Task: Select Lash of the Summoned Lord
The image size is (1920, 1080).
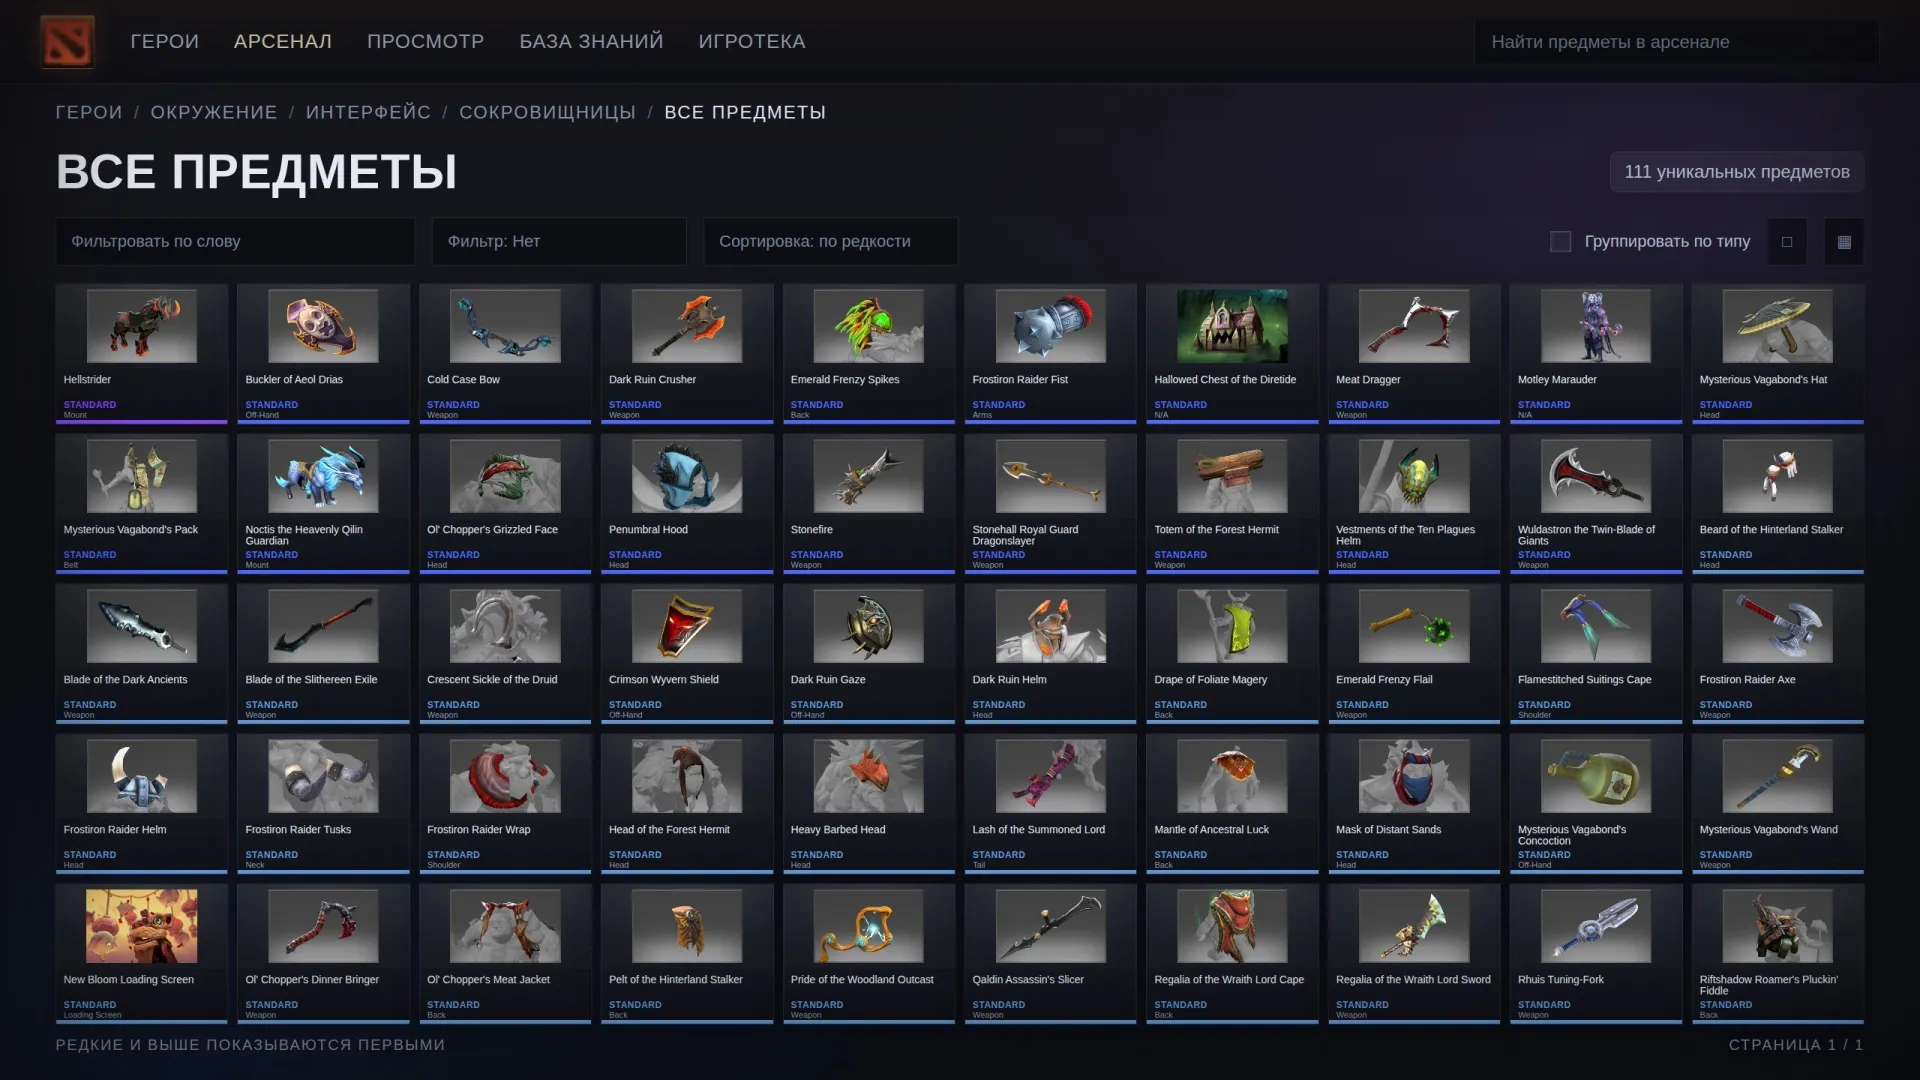Action: tap(1050, 803)
